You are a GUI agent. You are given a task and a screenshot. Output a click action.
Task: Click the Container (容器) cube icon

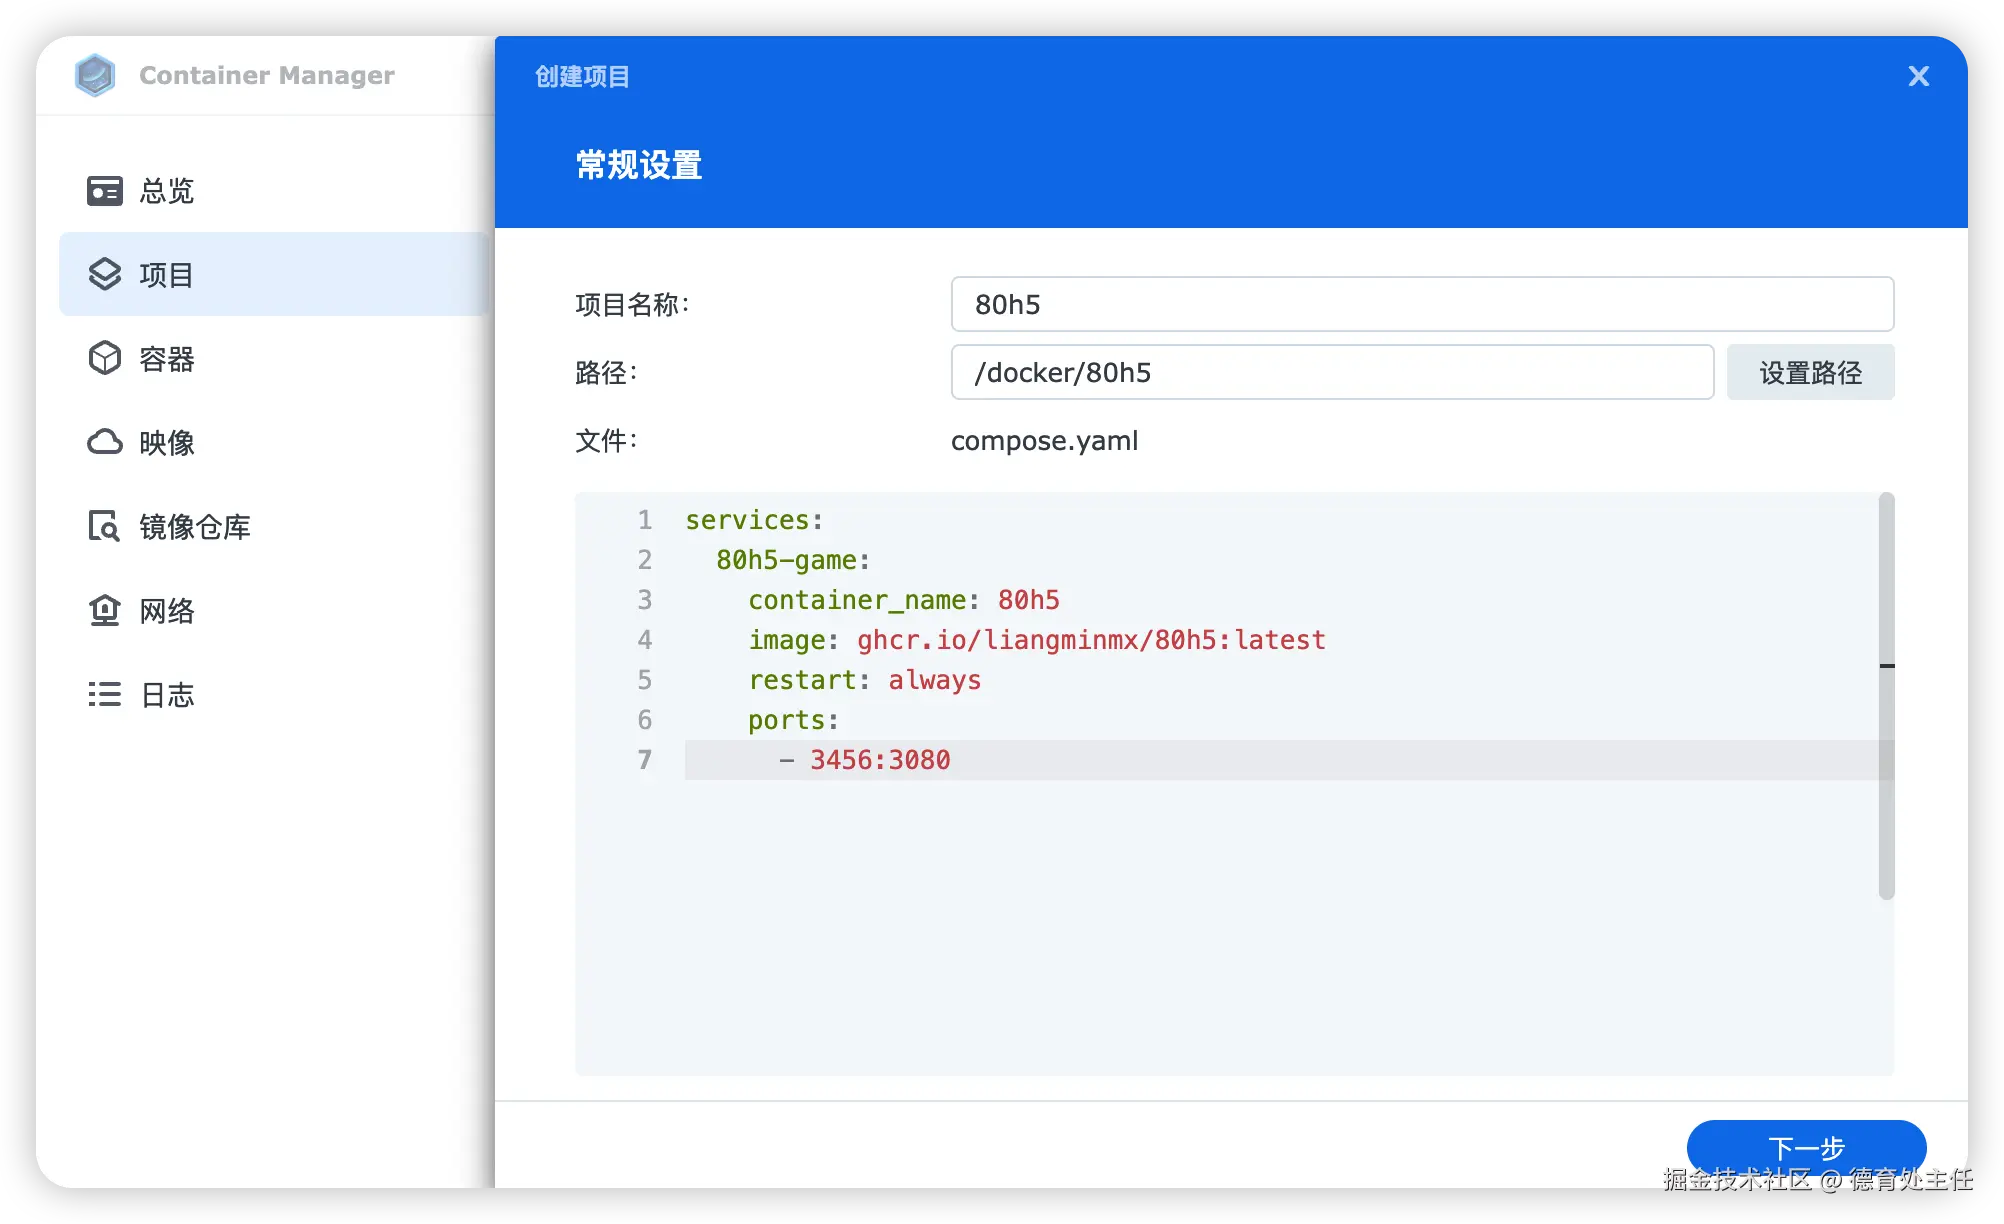pyautogui.click(x=104, y=358)
